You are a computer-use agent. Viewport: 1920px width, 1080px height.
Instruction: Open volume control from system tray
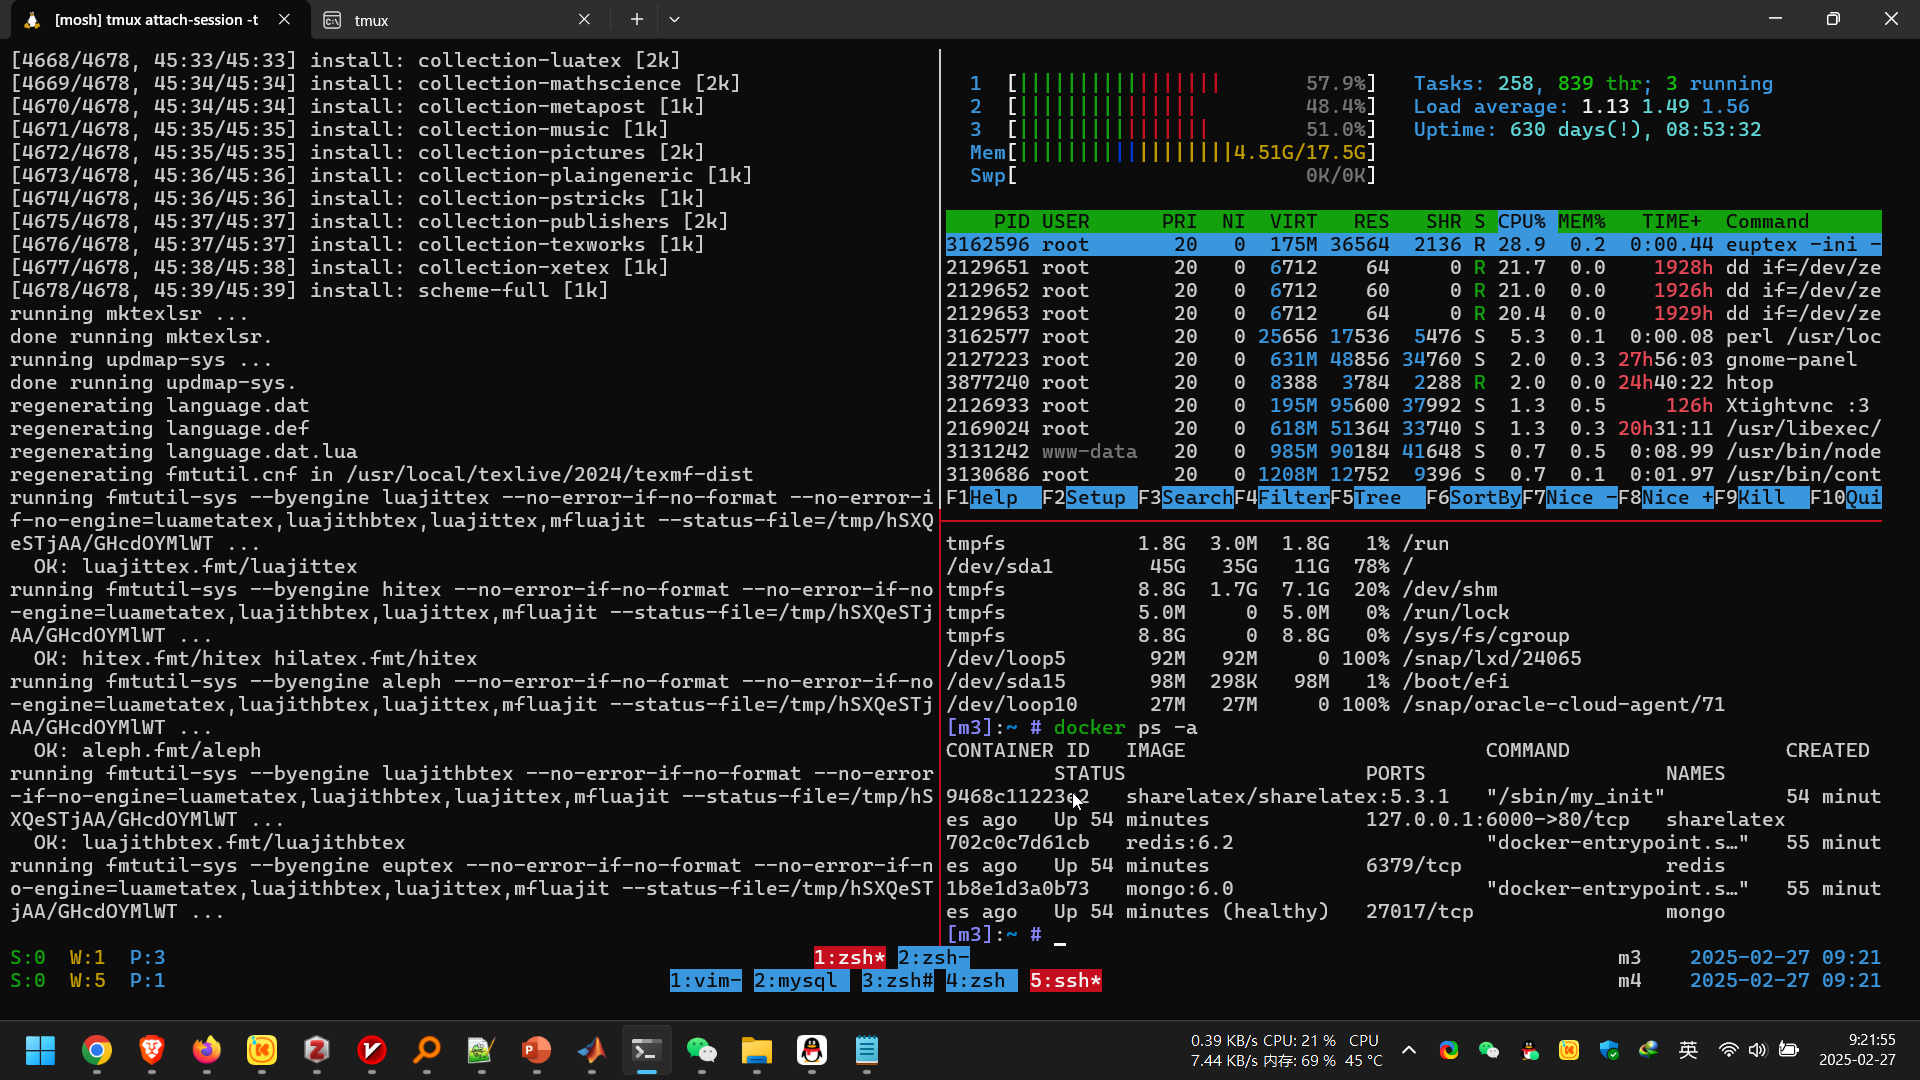click(x=1757, y=1050)
